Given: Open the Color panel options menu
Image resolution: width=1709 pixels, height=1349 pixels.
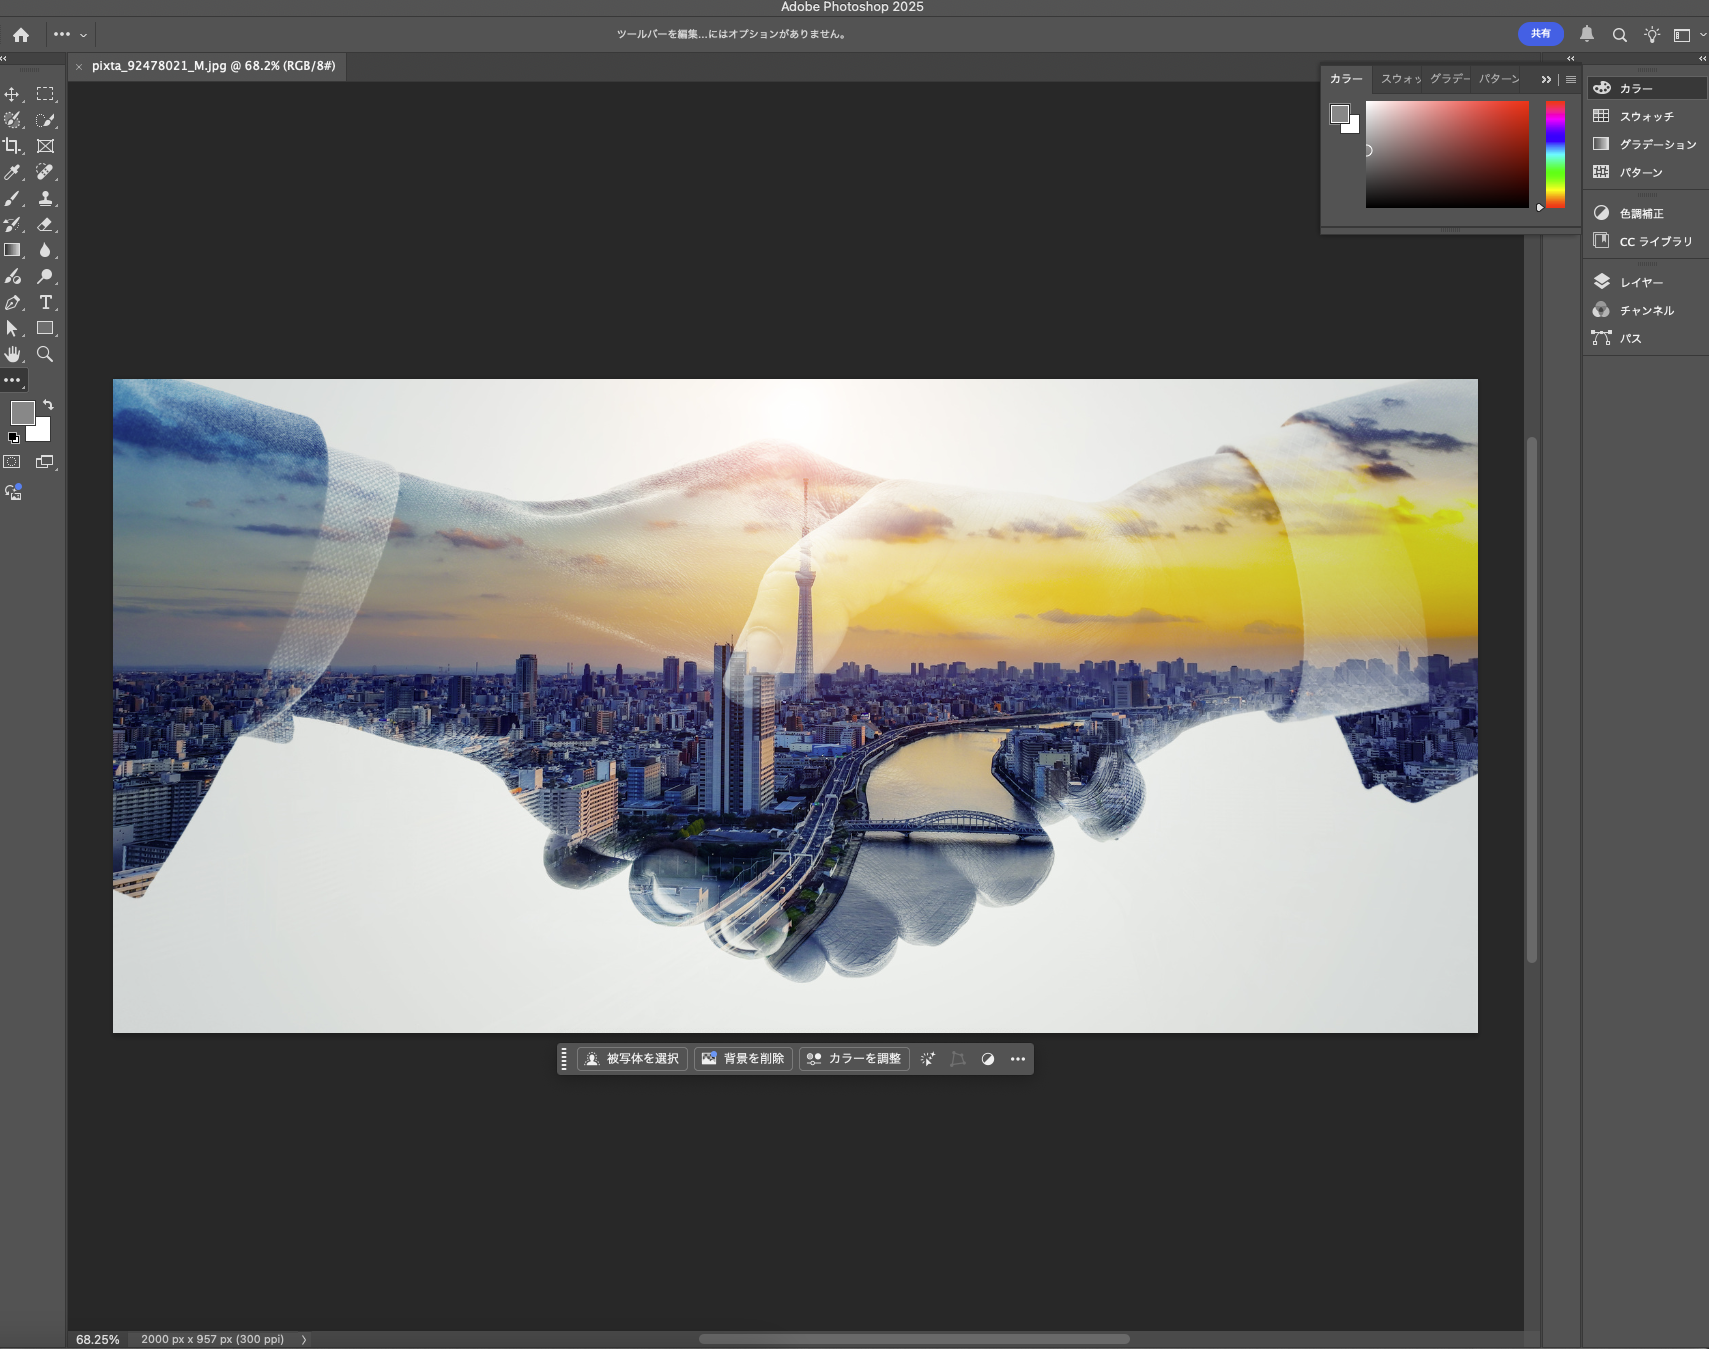Looking at the screenshot, I should [1571, 79].
